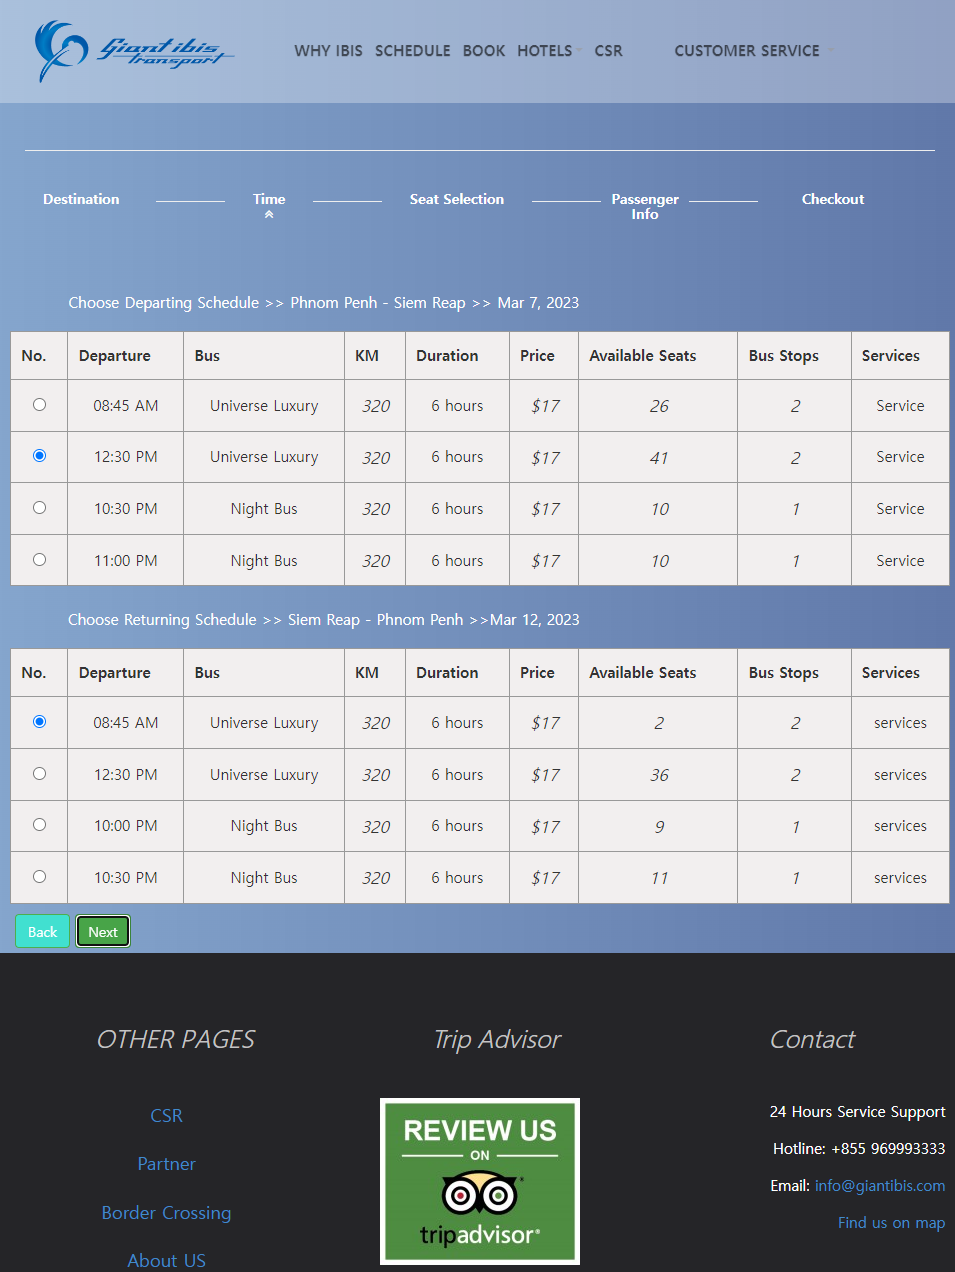
Task: Open the About US footer link
Action: pyautogui.click(x=166, y=1261)
